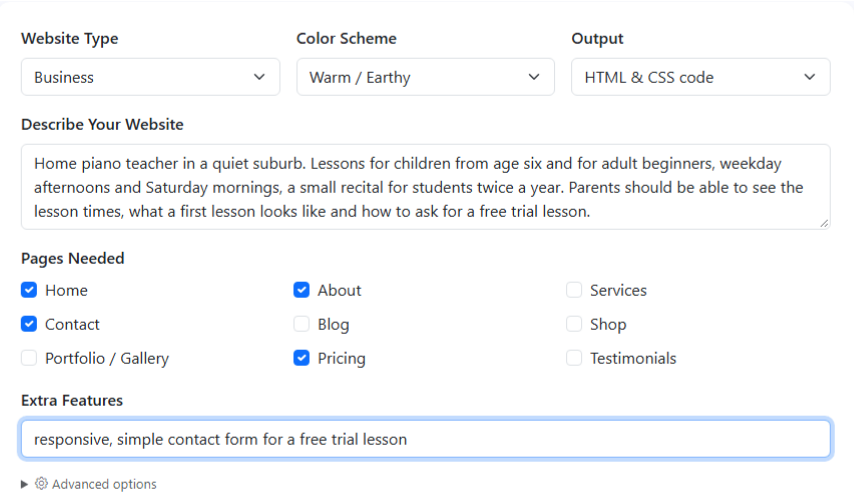854x503 pixels.
Task: Click inside the Describe Your Website textarea
Action: 425,187
